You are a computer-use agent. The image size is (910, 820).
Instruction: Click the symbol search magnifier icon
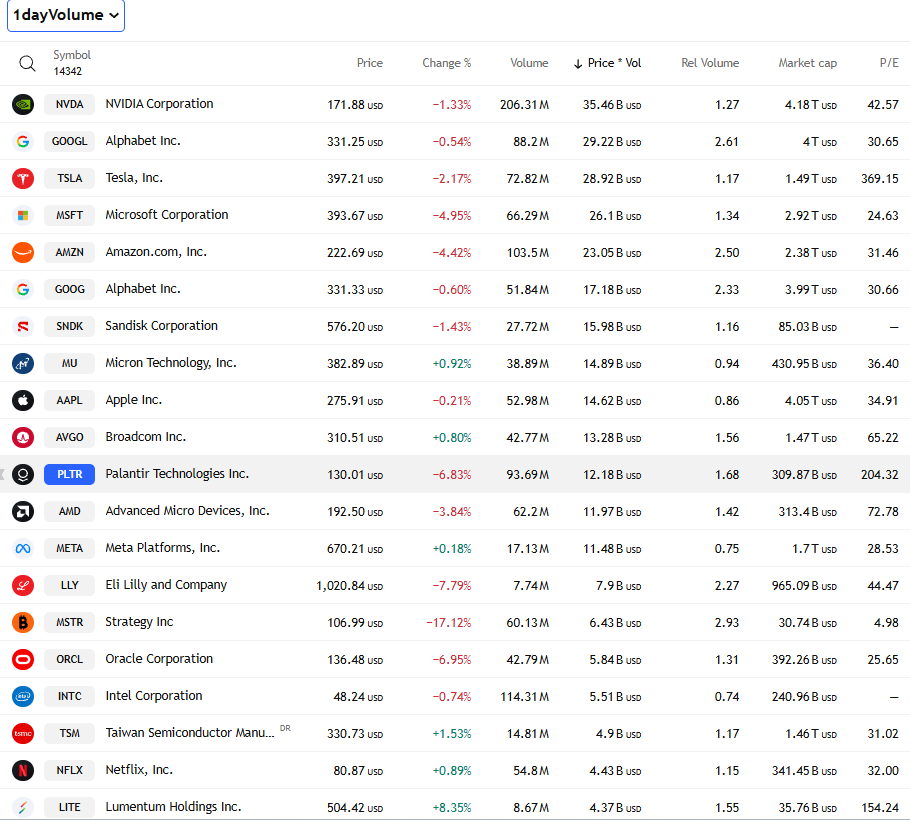tap(27, 63)
